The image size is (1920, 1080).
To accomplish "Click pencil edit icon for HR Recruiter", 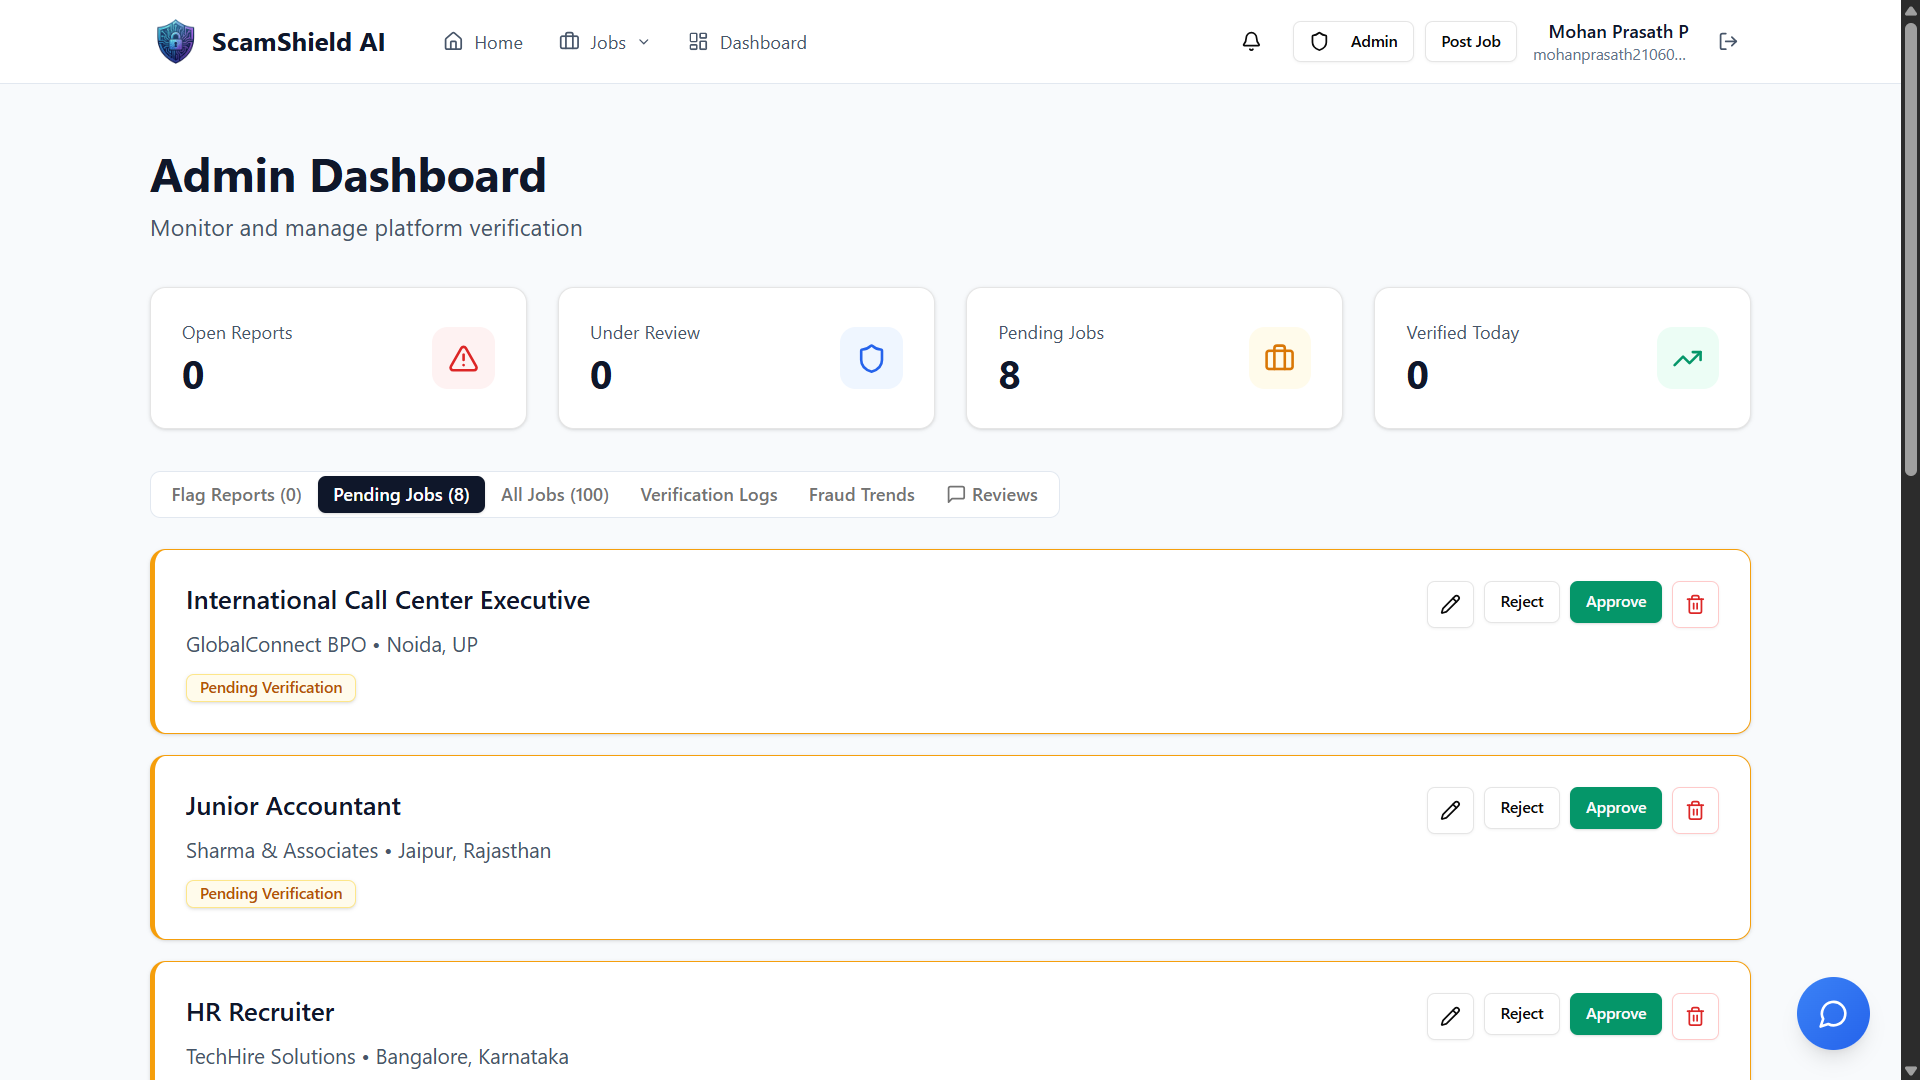I will click(1450, 1016).
